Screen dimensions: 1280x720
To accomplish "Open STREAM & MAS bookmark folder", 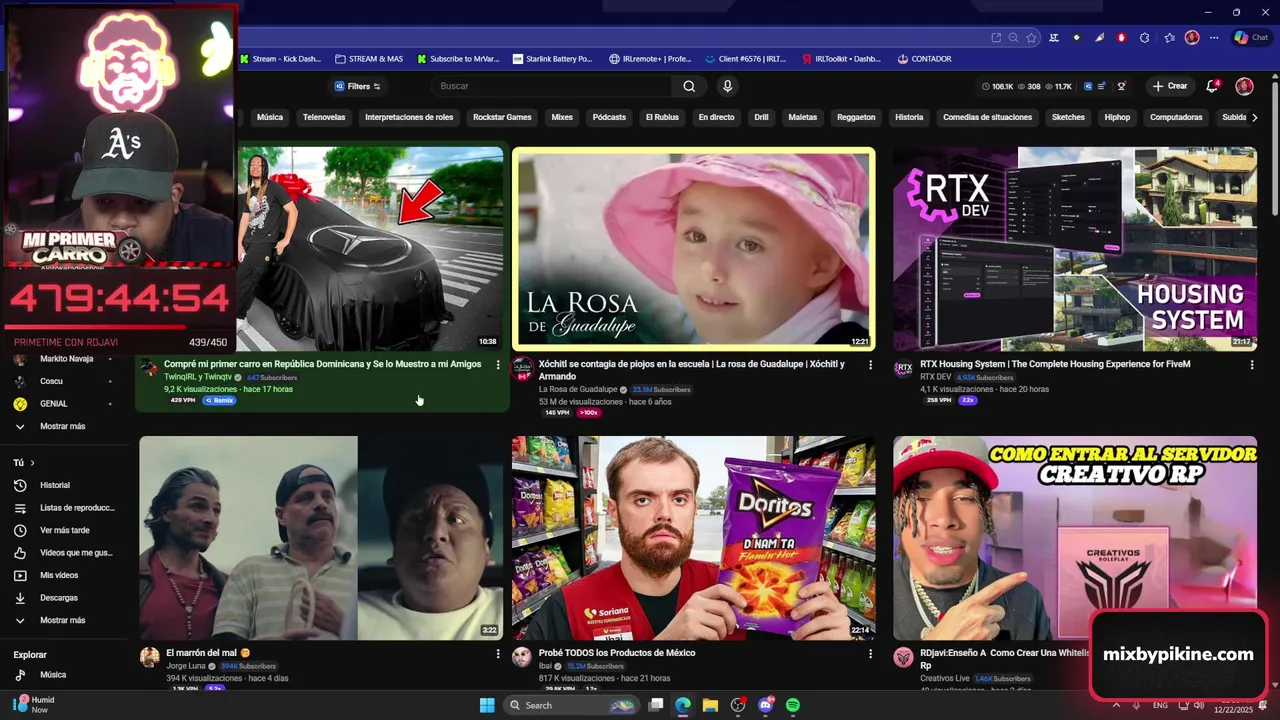I will (x=369, y=59).
